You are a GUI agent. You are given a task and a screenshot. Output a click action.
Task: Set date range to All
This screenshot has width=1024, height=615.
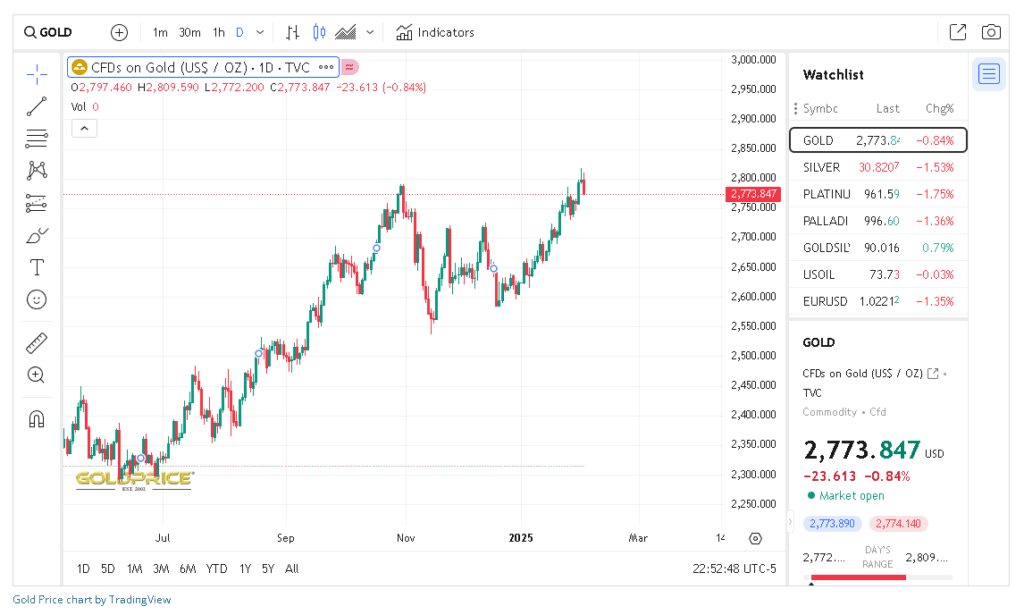292,569
